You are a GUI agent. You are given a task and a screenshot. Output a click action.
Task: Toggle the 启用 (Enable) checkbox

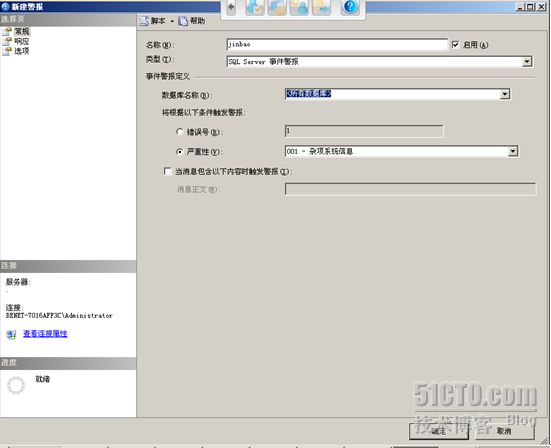click(455, 45)
